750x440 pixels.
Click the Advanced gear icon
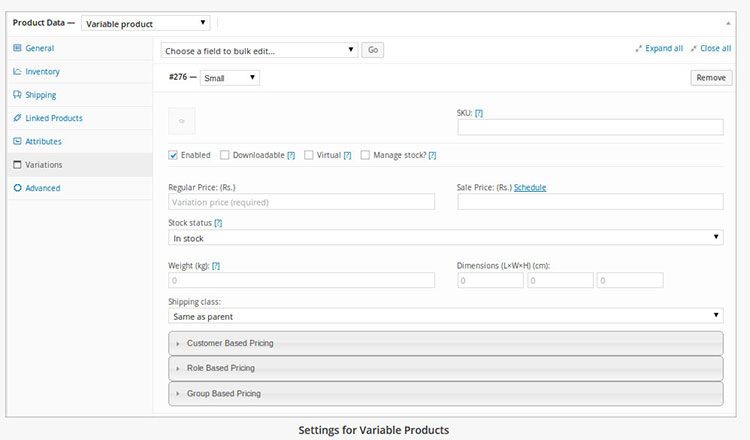pyautogui.click(x=17, y=188)
